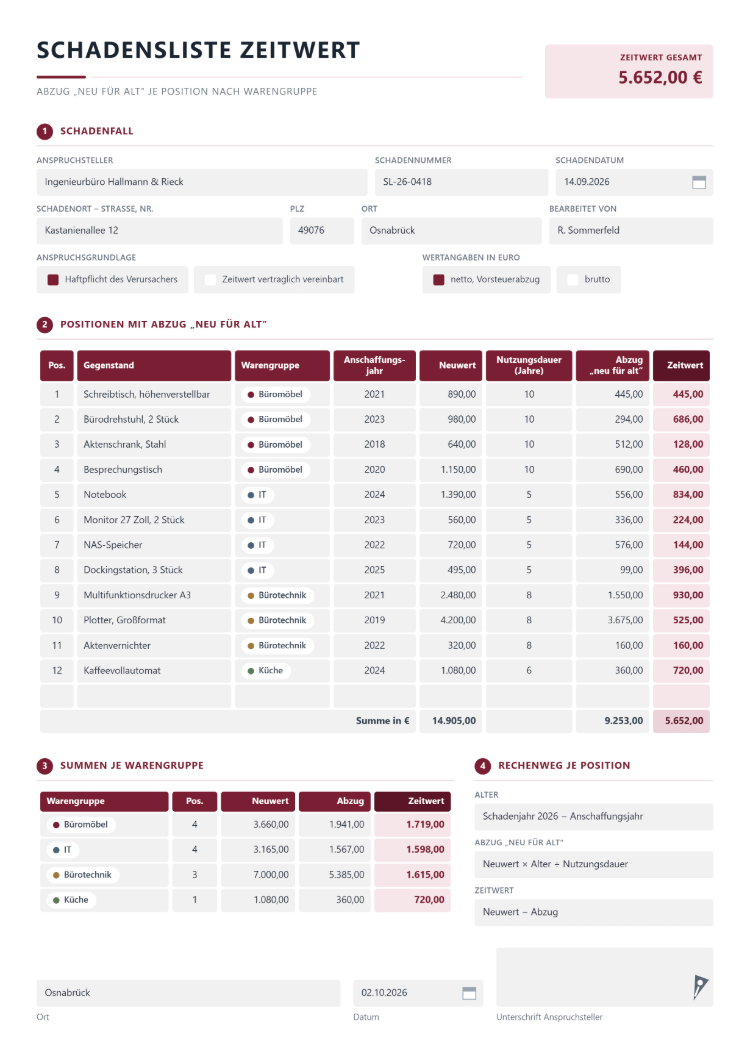Click the Schadennummer field SL-26-0418
This screenshot has height=1060, width=750.
pyautogui.click(x=461, y=182)
